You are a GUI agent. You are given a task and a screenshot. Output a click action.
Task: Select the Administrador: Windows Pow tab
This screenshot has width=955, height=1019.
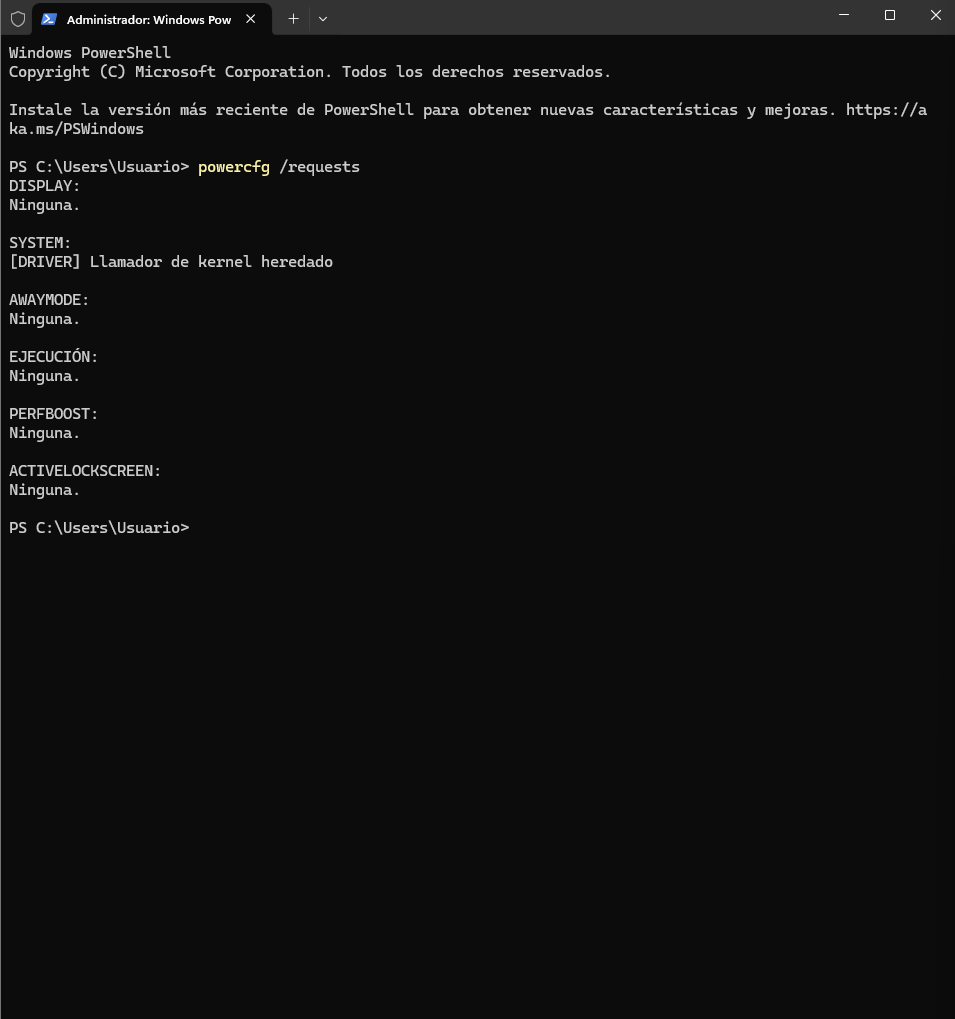[151, 19]
